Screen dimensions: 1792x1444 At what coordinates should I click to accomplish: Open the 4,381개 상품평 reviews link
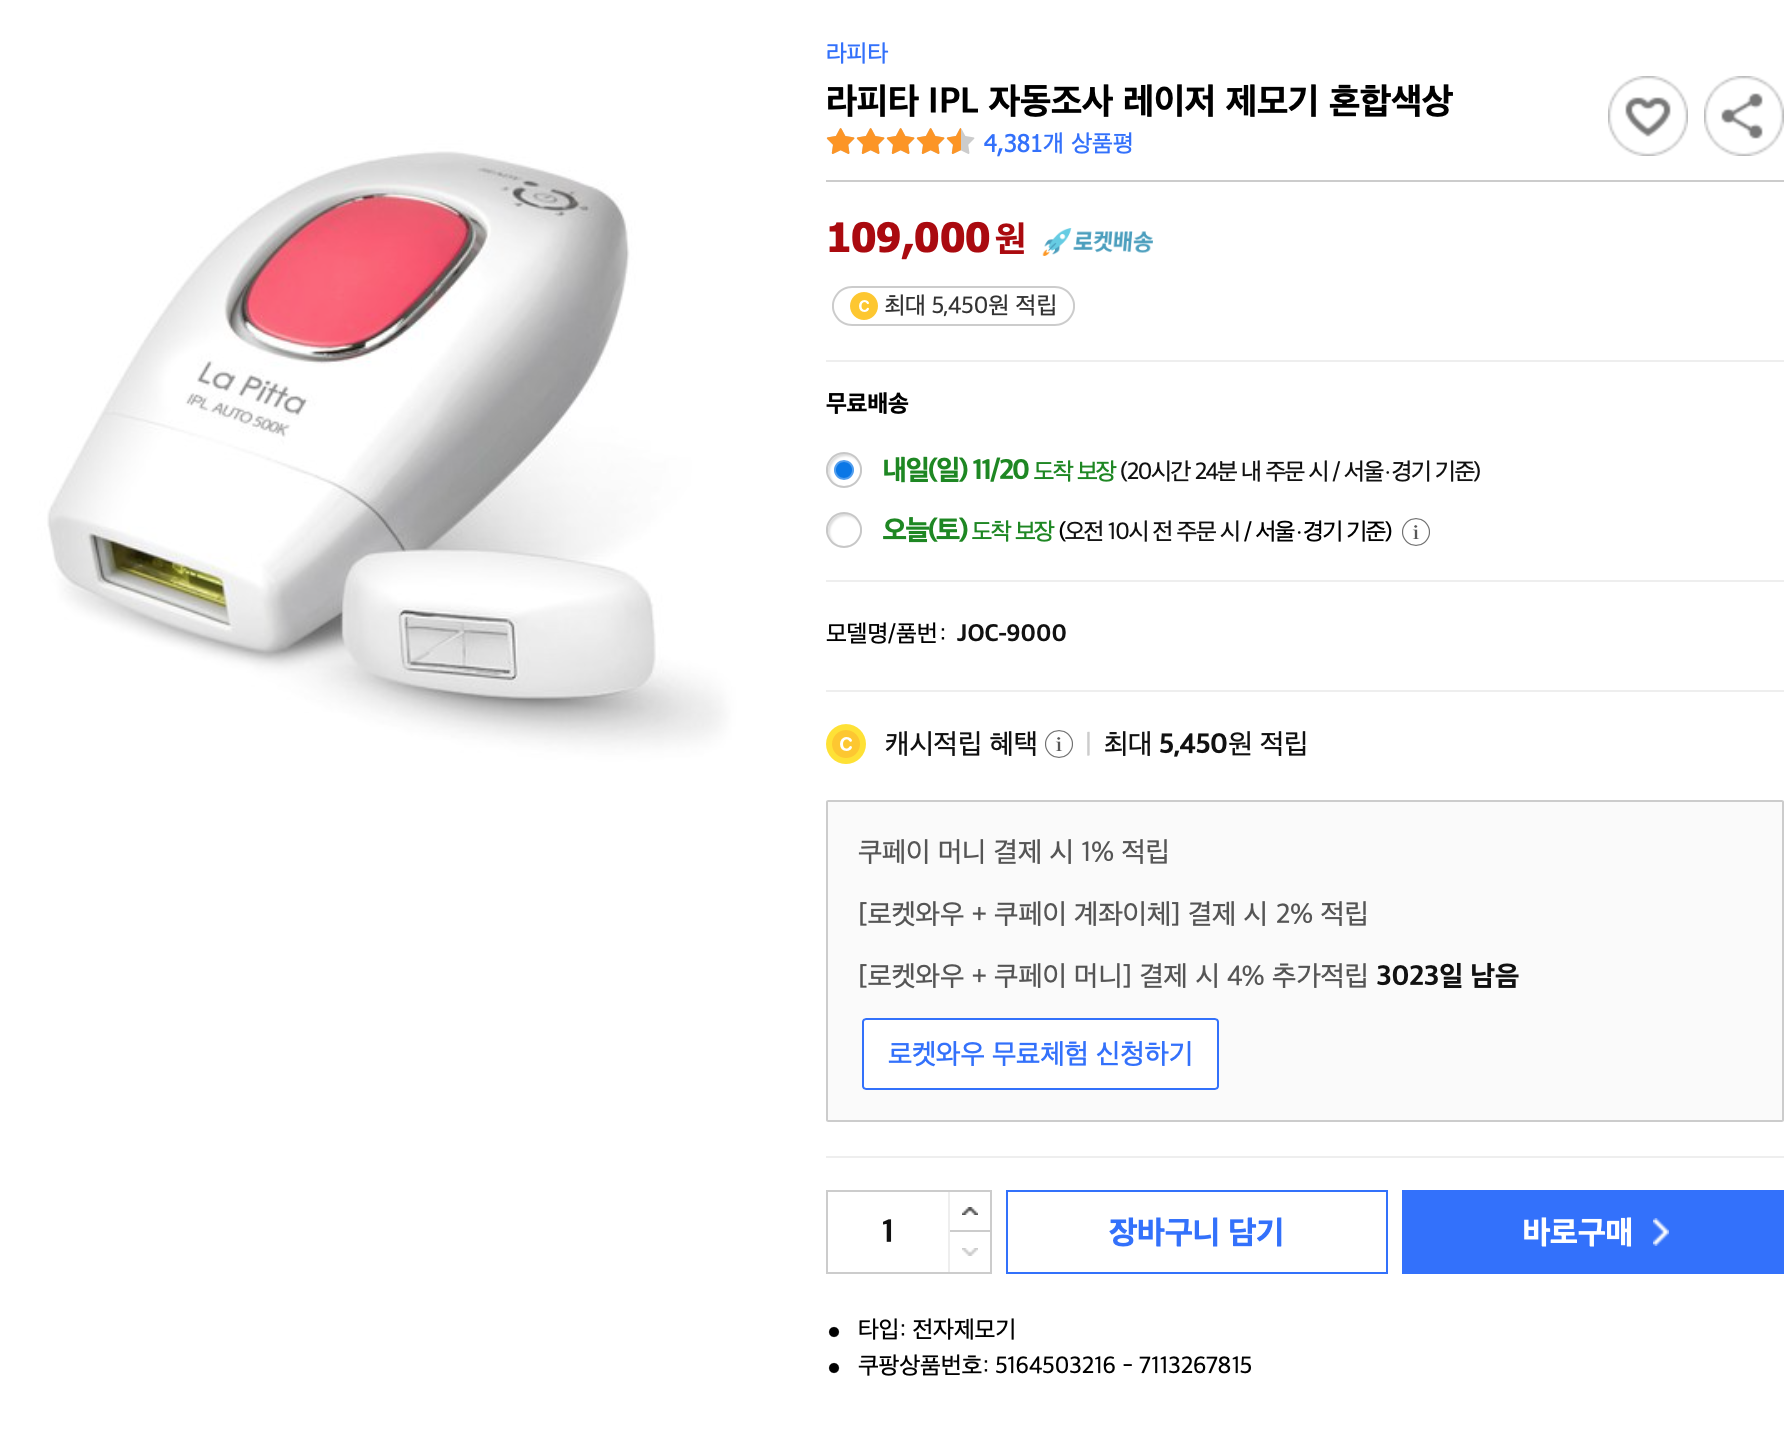(x=1058, y=144)
